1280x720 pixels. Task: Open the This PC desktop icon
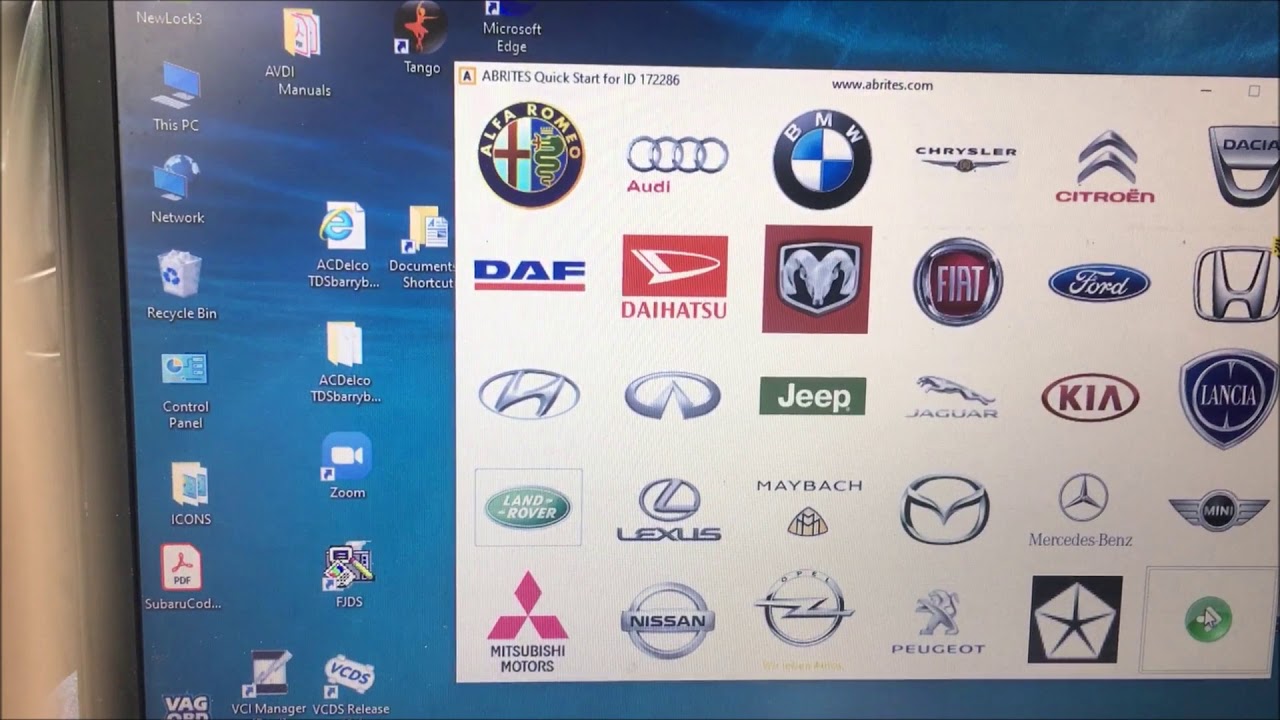coord(176,97)
